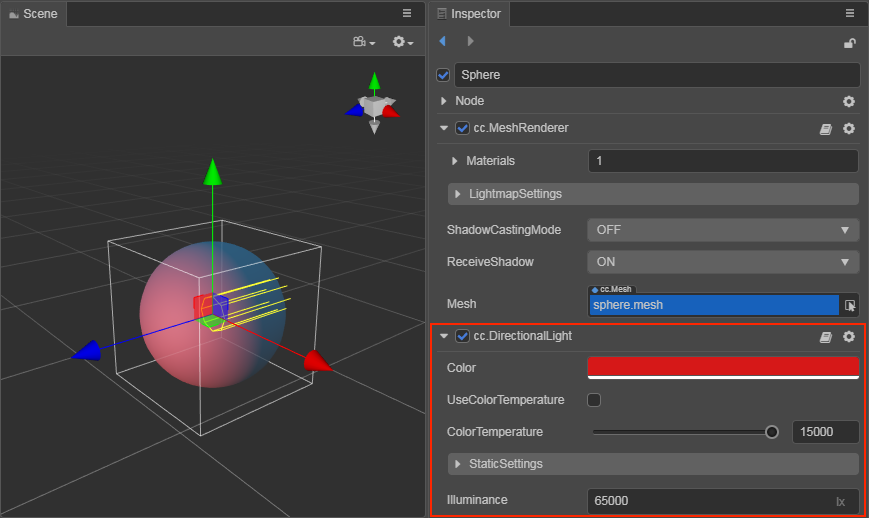Open the Inspector panel hamburger menu
The width and height of the screenshot is (869, 518).
[x=850, y=14]
